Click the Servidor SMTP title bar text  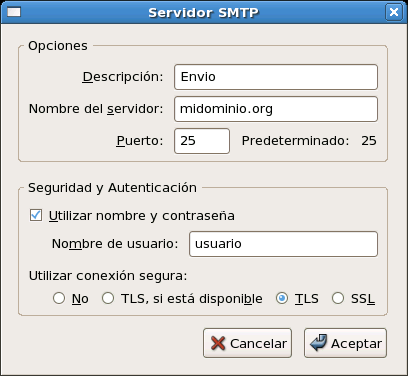204,13
